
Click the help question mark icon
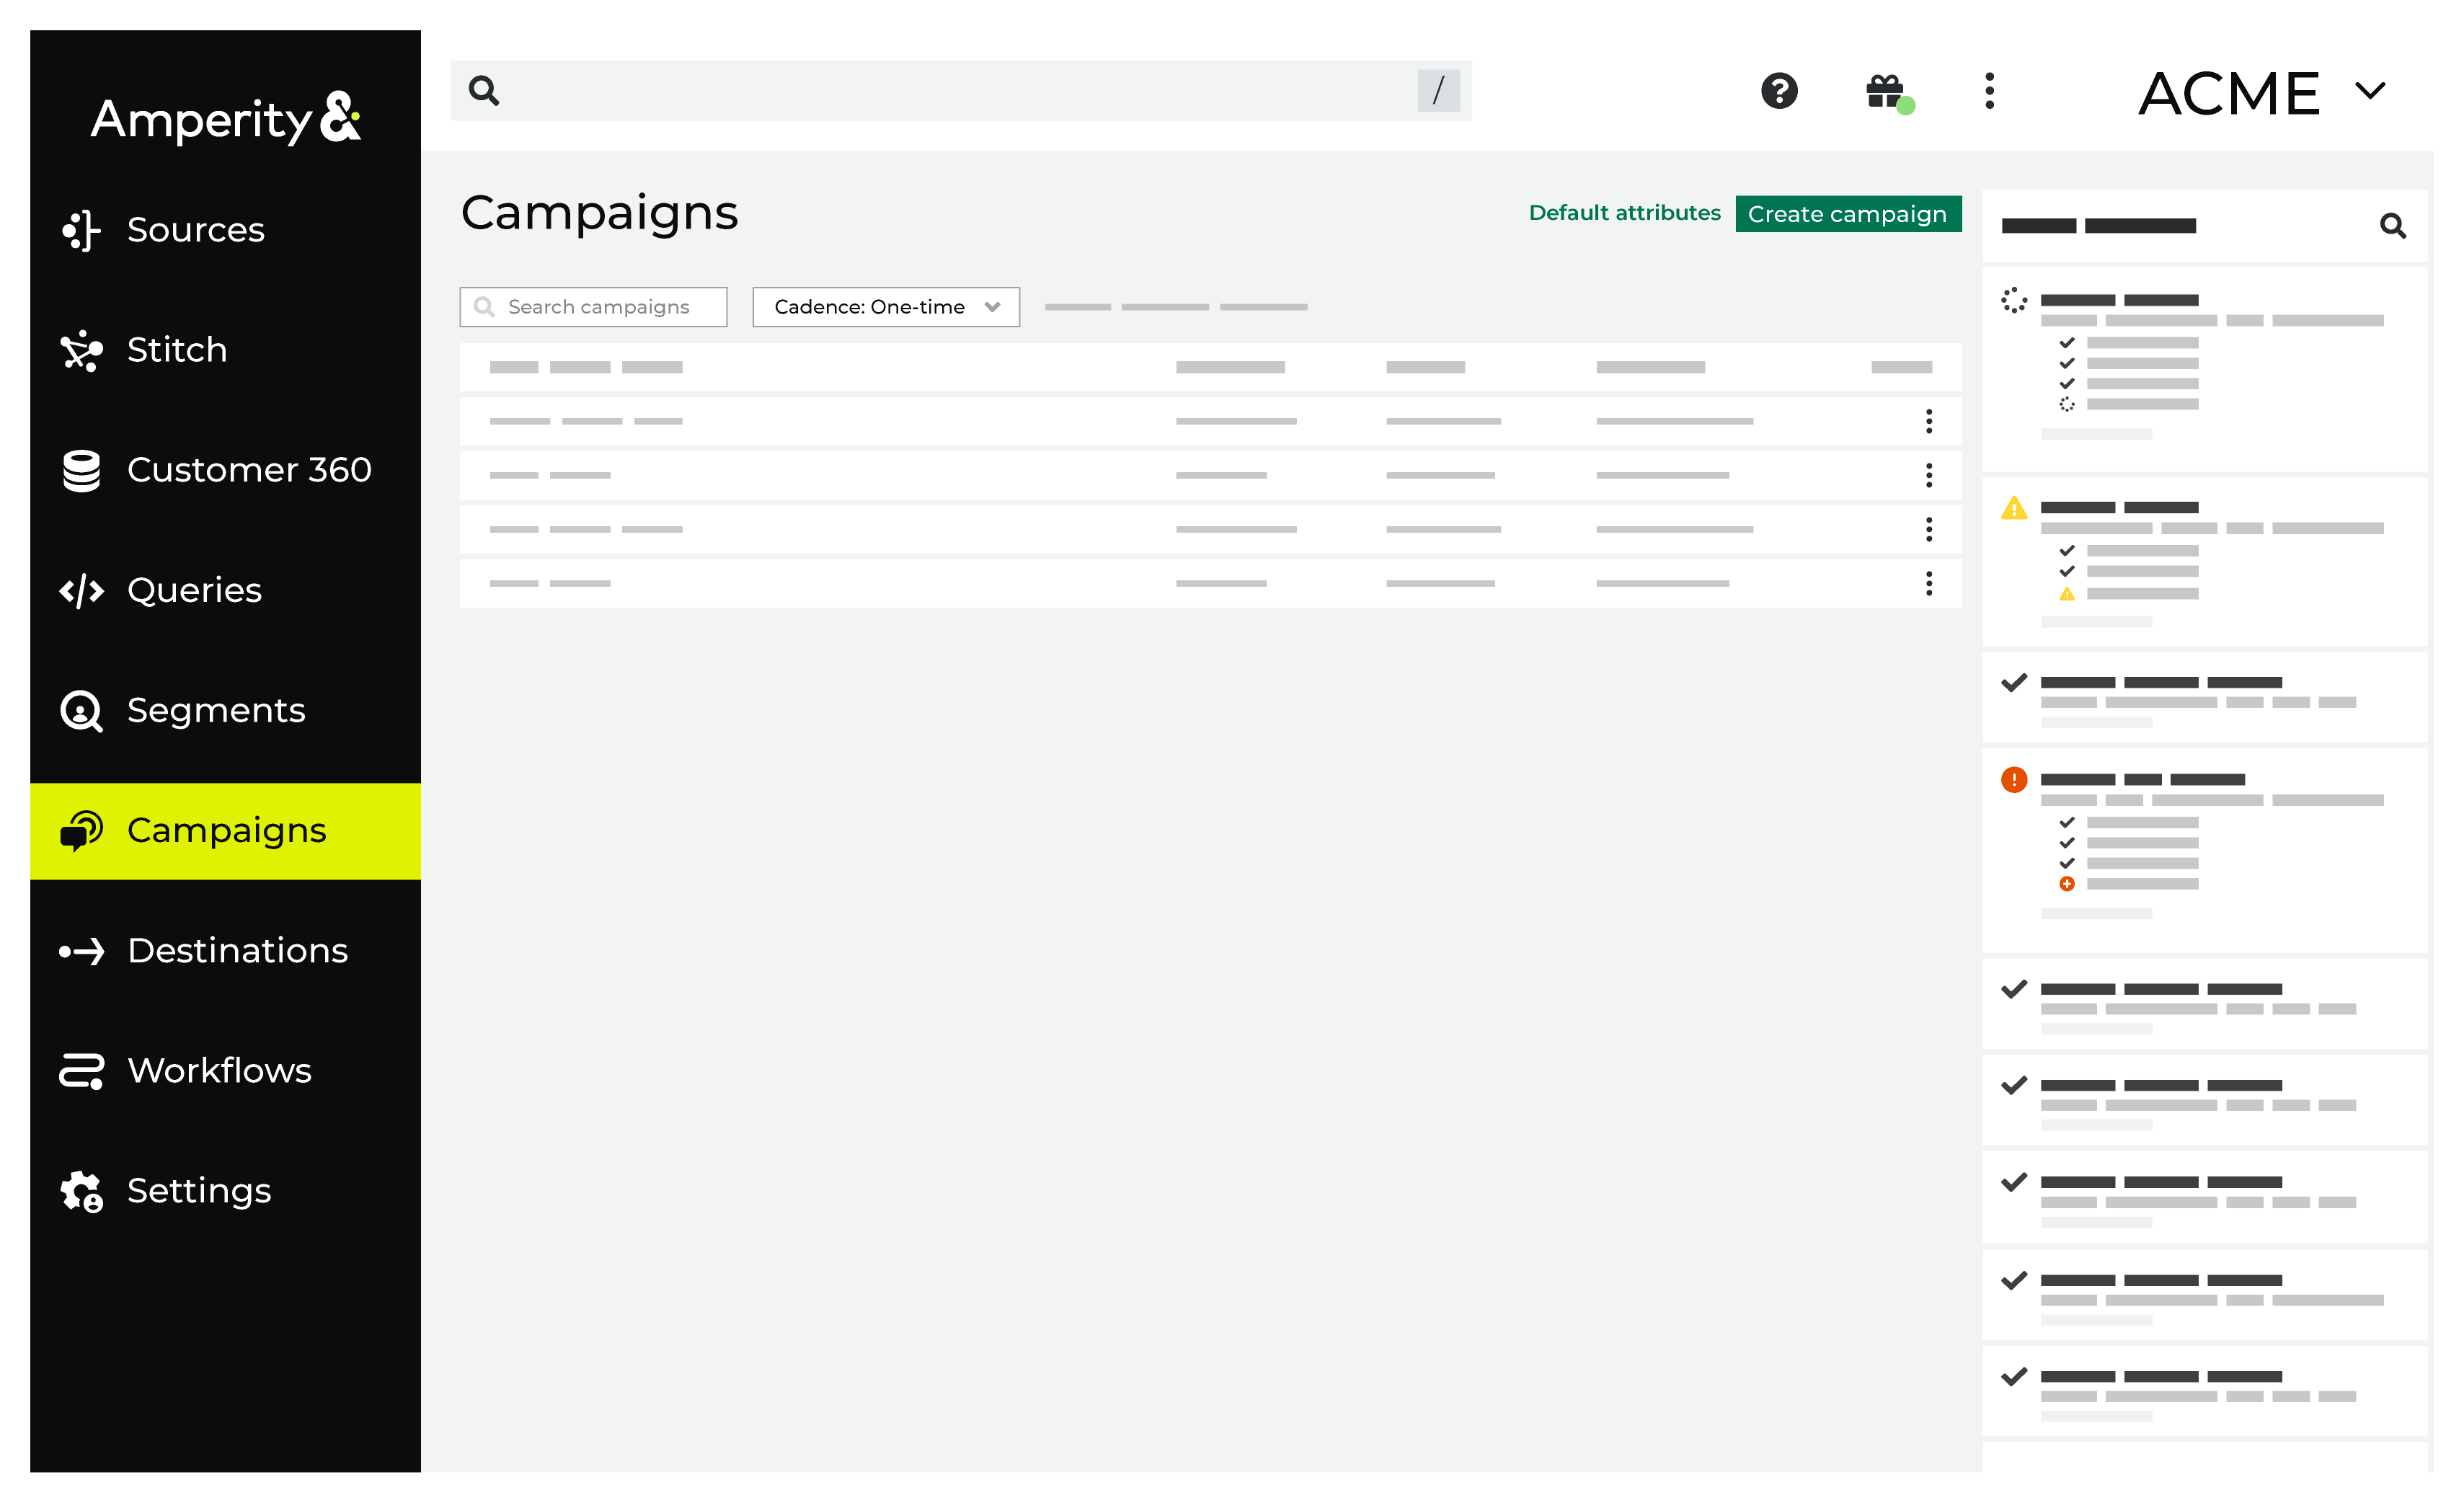click(1779, 92)
